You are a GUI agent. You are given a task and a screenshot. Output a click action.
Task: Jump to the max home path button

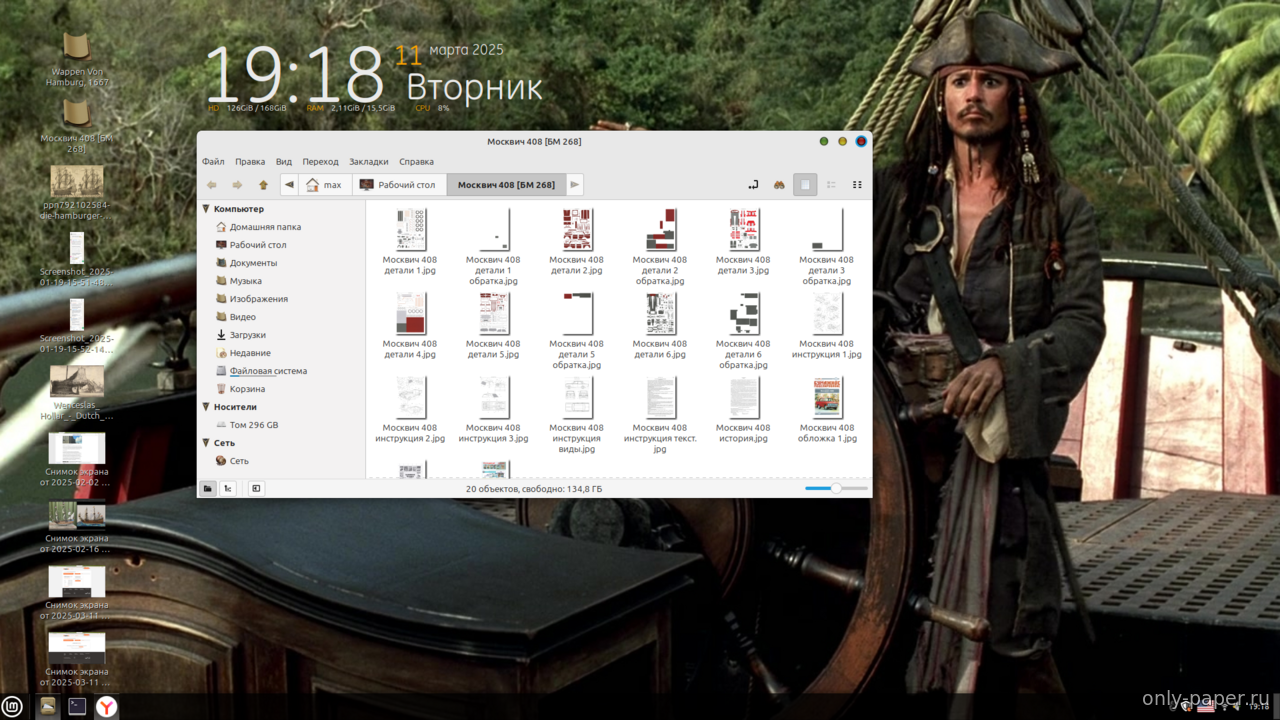(x=325, y=185)
